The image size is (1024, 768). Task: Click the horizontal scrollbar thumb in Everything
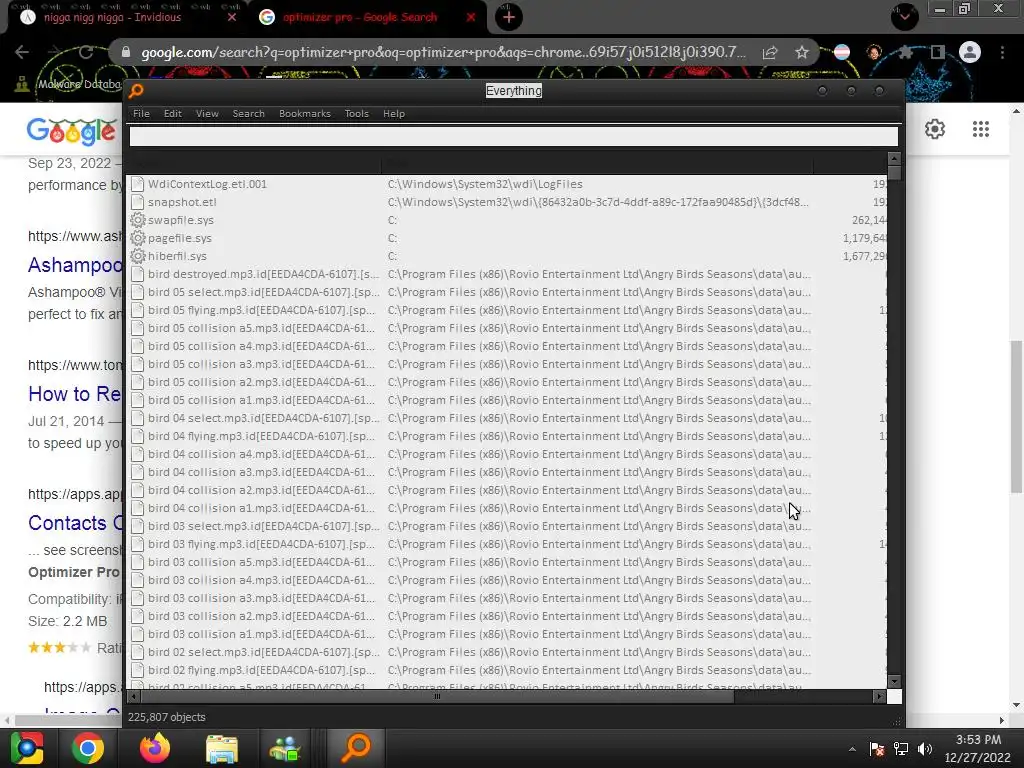click(x=436, y=697)
